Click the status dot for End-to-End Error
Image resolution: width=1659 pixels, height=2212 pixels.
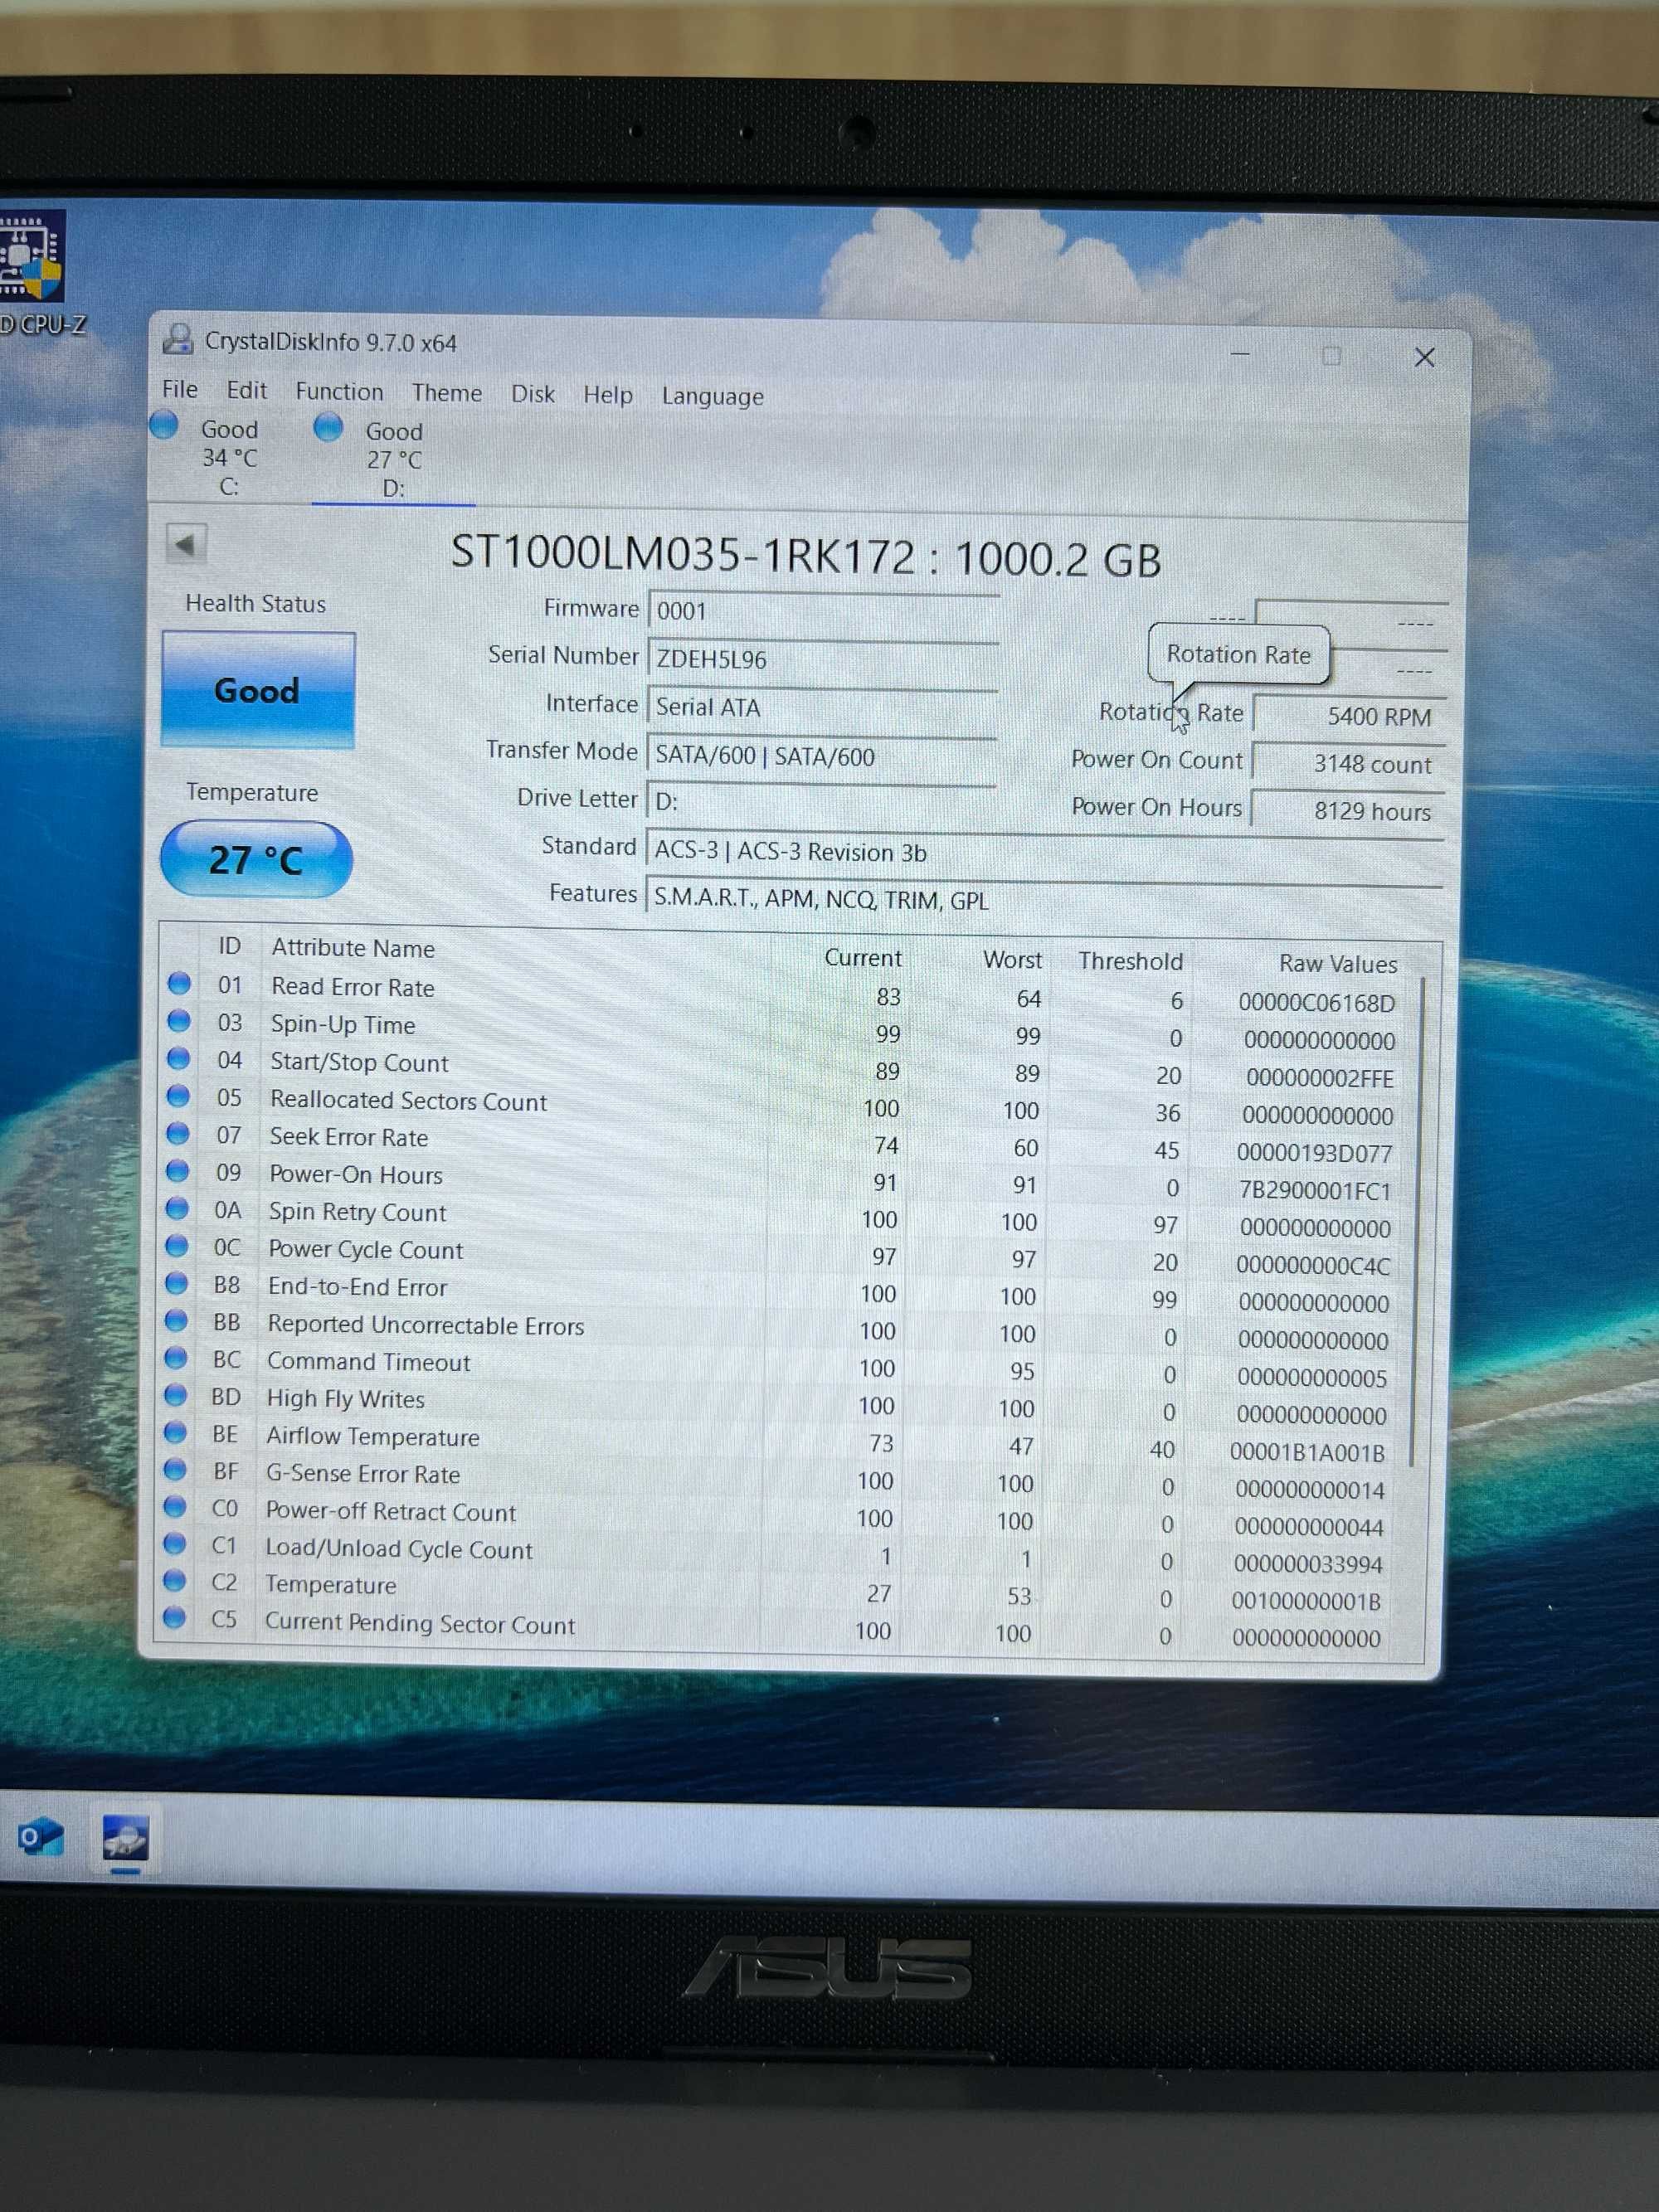pyautogui.click(x=177, y=1282)
